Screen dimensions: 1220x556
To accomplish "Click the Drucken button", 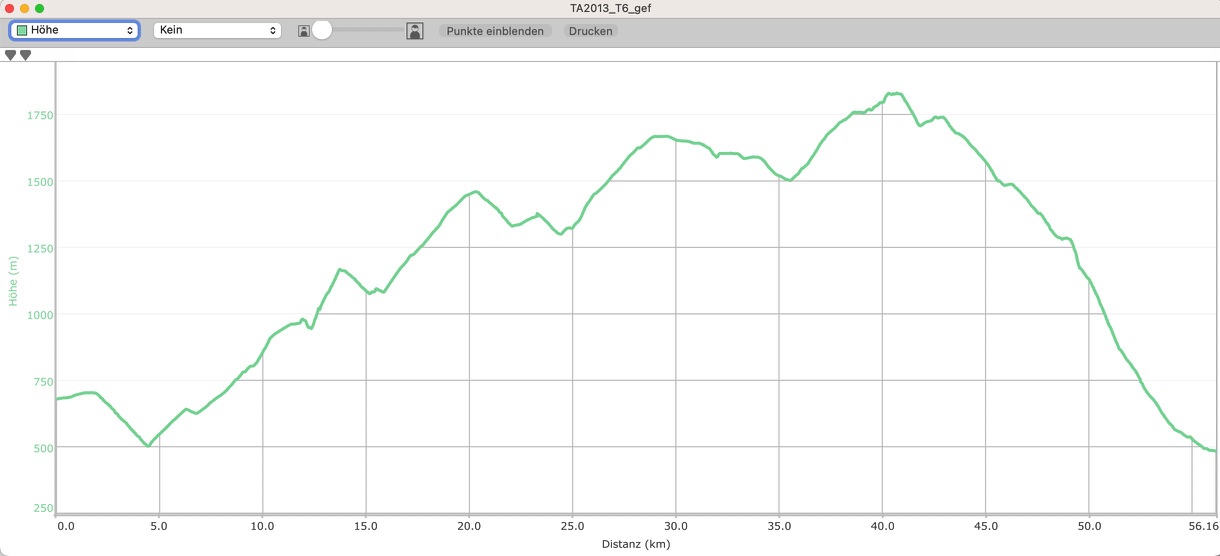I will click(590, 31).
